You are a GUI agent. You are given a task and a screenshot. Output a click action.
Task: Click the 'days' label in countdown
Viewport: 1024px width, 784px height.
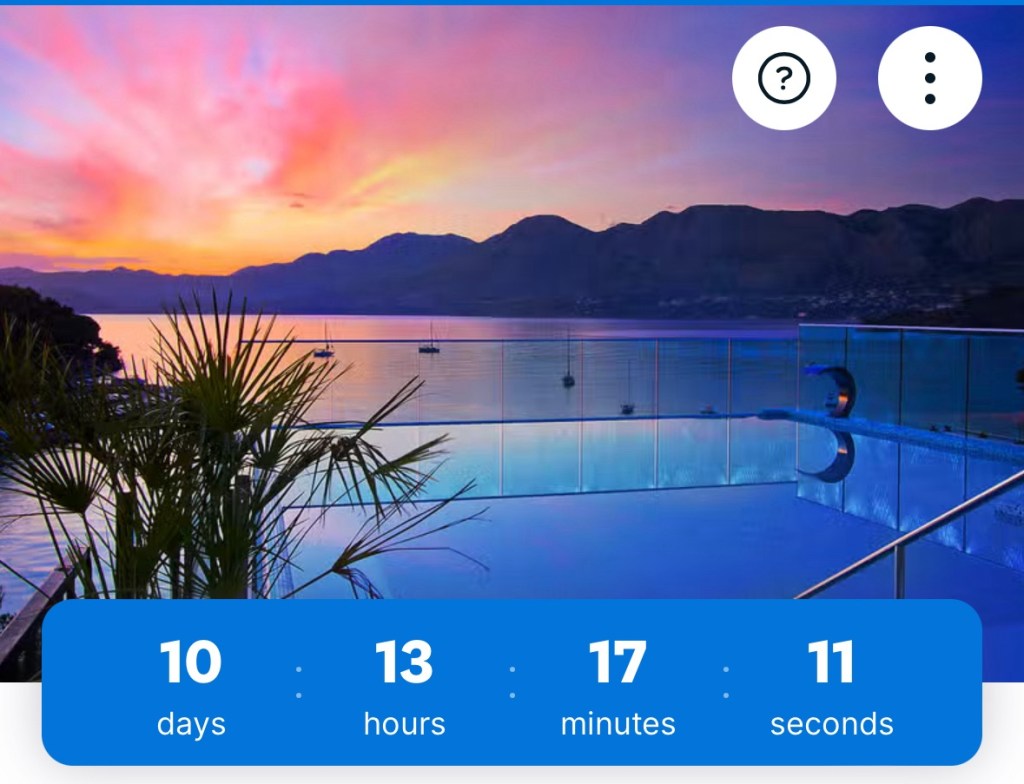(x=191, y=725)
